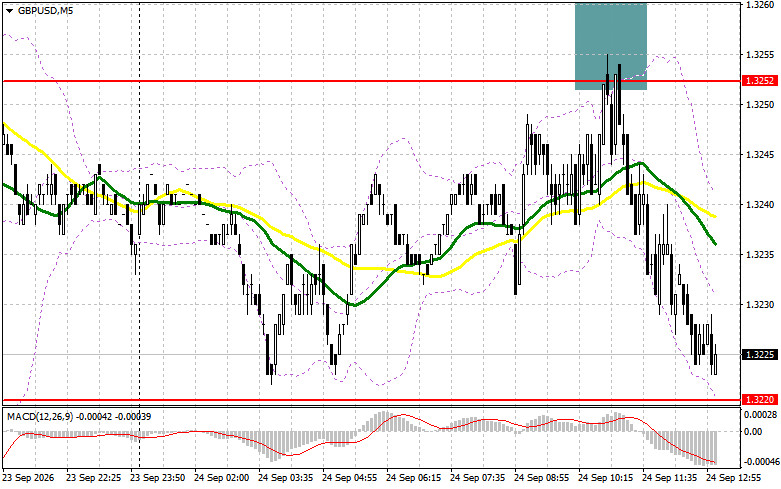Click the 1.3240 price scale label
The height and width of the screenshot is (489, 781).
coord(759,205)
